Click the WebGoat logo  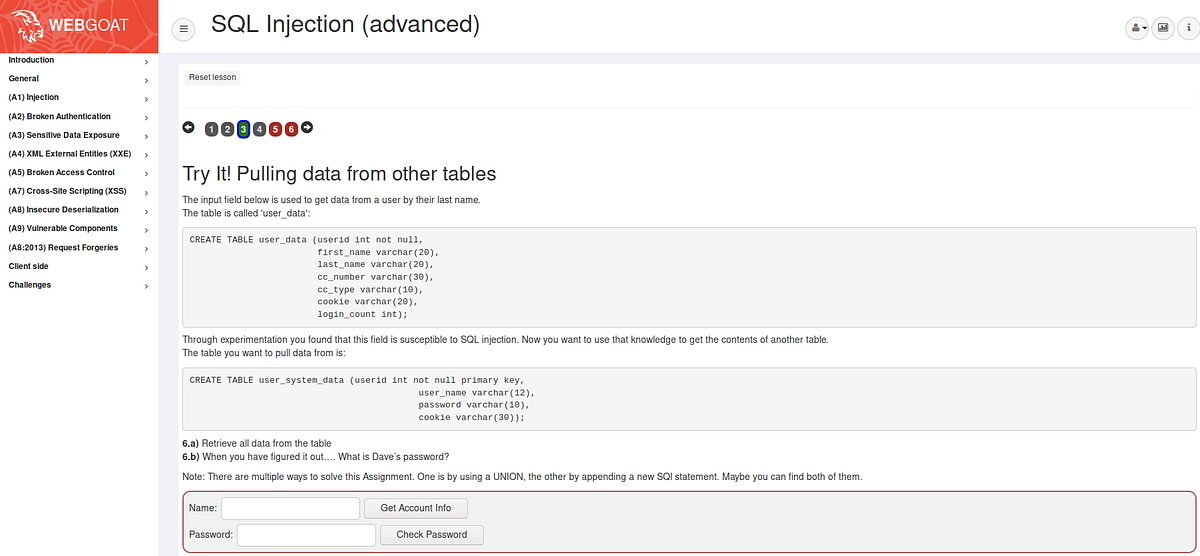[x=79, y=27]
